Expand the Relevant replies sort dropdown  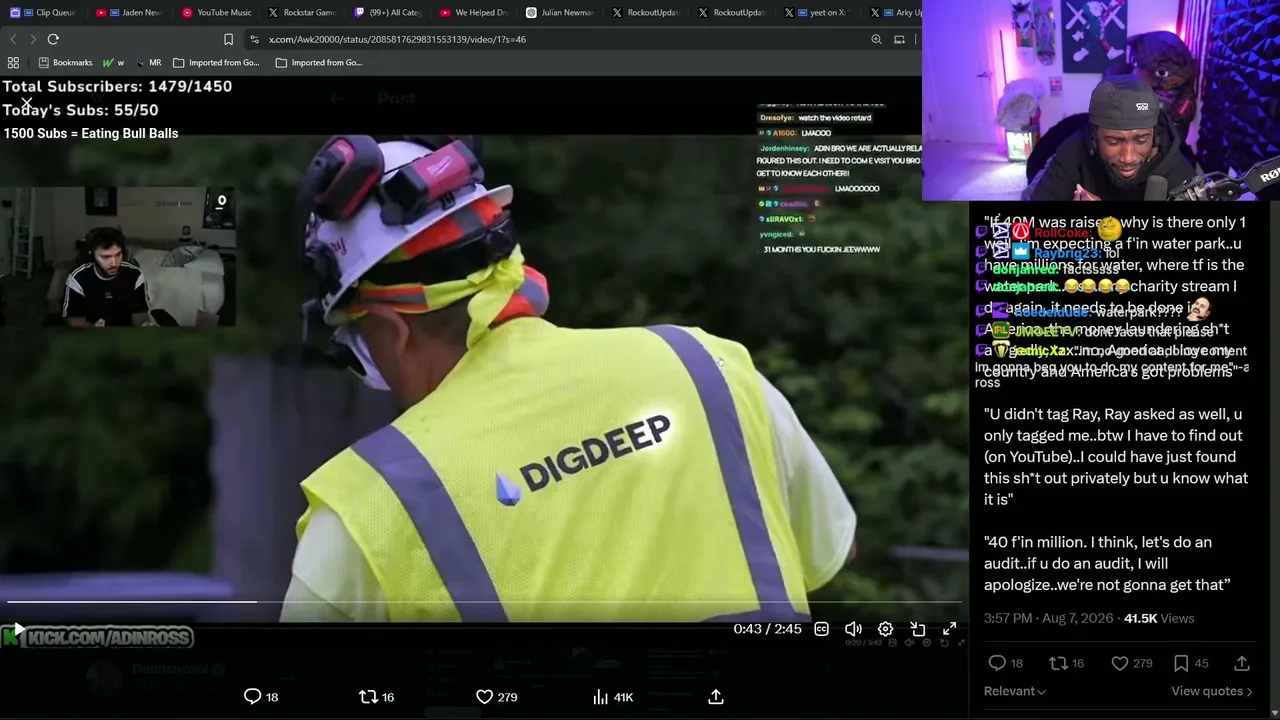click(x=1015, y=691)
